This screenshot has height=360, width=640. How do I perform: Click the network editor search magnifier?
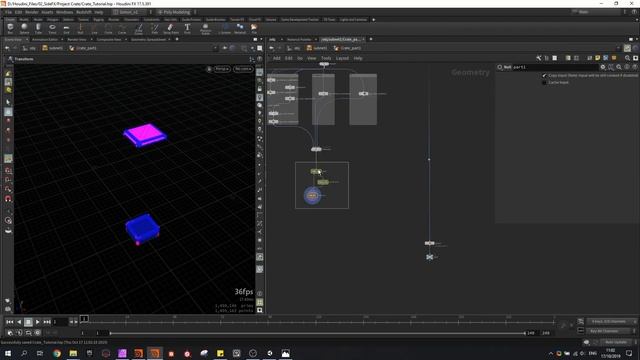pyautogui.click(x=627, y=58)
